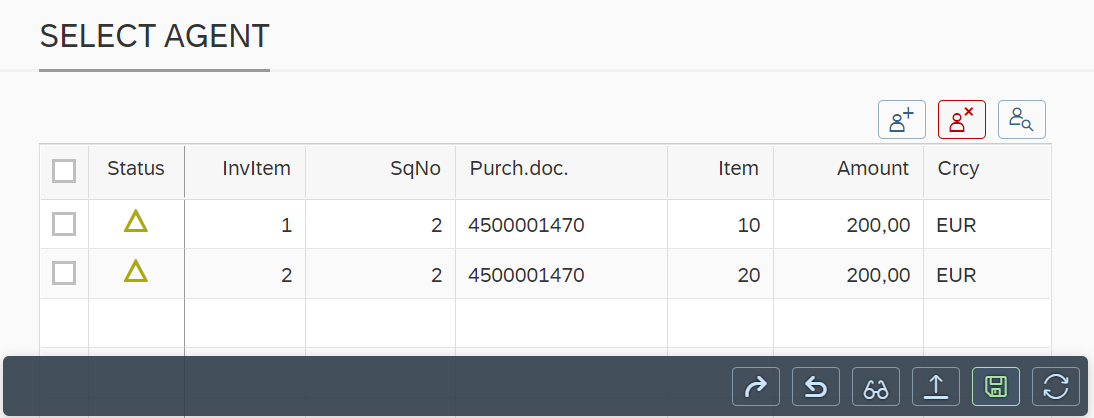Click the undo back arrow icon
1094x418 pixels.
click(x=816, y=386)
